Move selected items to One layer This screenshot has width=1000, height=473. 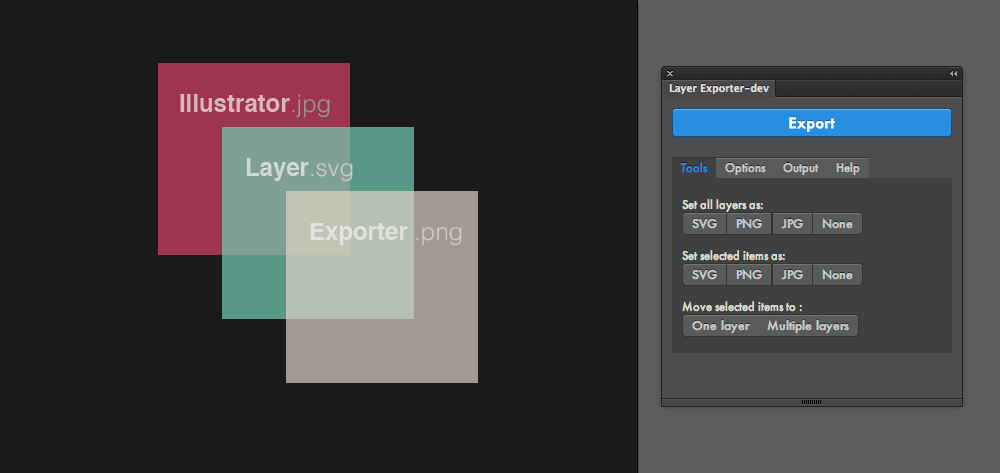[x=721, y=326]
